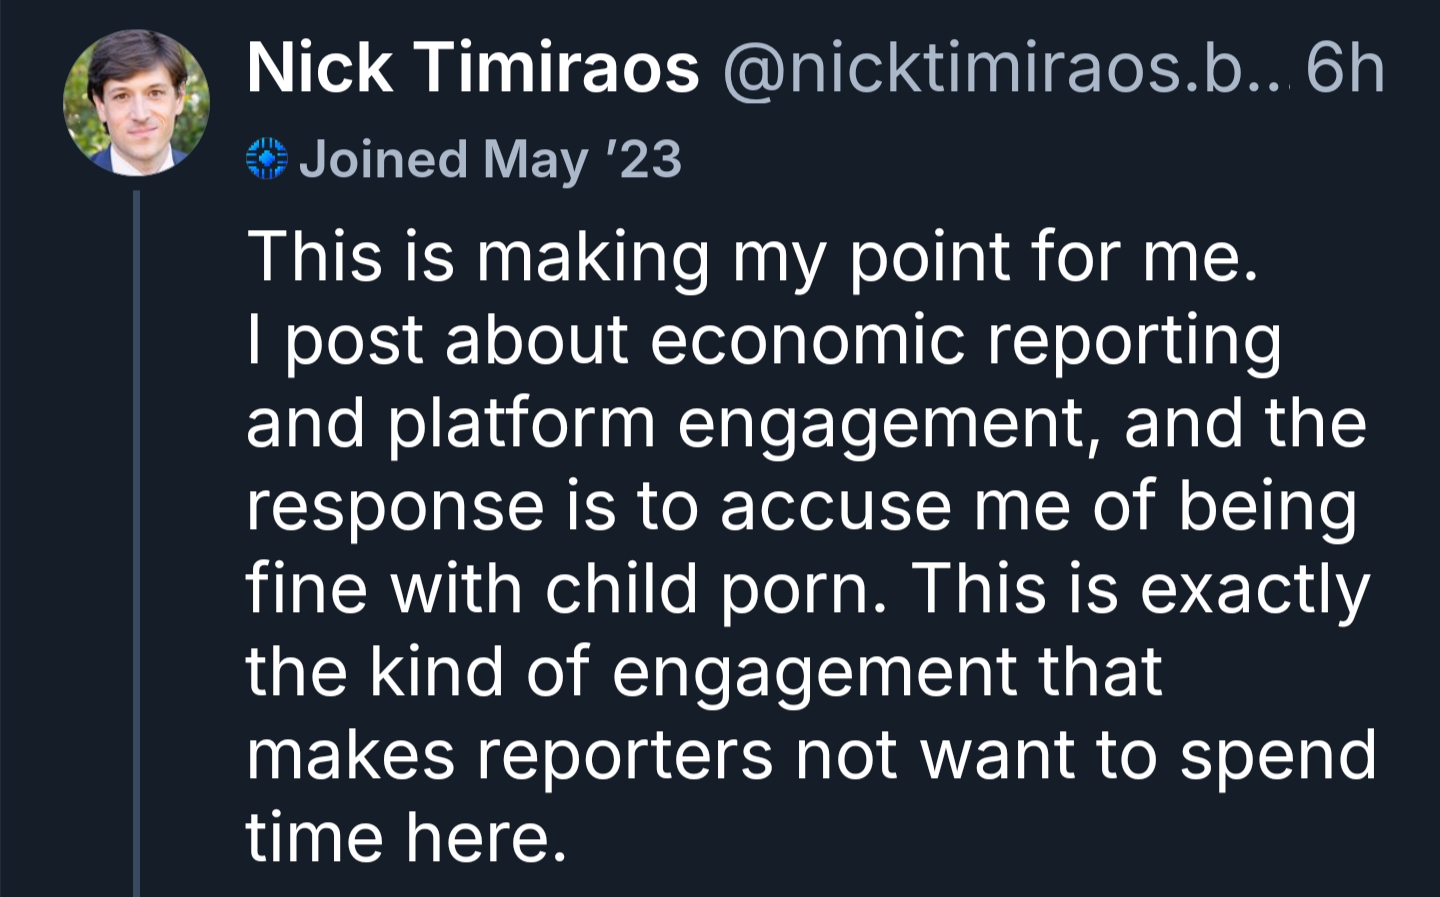Click the "6h" post timestamp
1440x897 pixels.
1345,69
